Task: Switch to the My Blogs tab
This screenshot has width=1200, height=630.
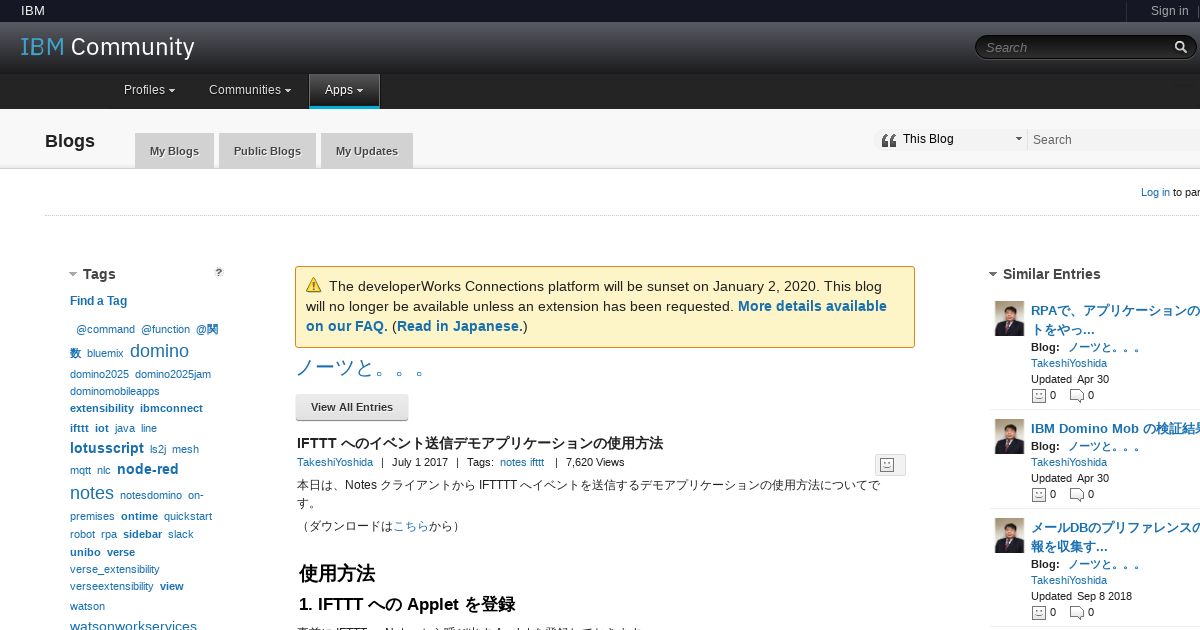Action: pyautogui.click(x=174, y=151)
